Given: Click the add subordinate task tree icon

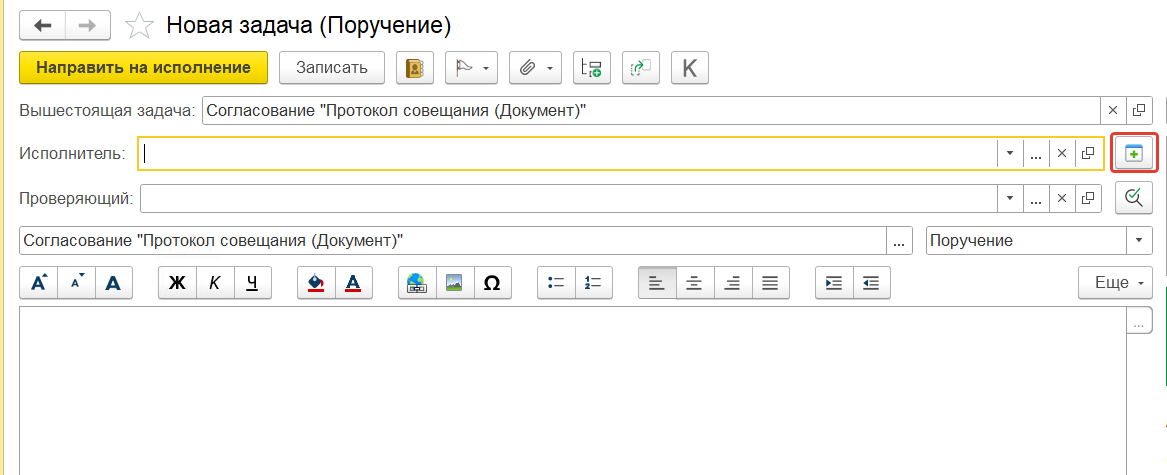Looking at the screenshot, I should (592, 68).
